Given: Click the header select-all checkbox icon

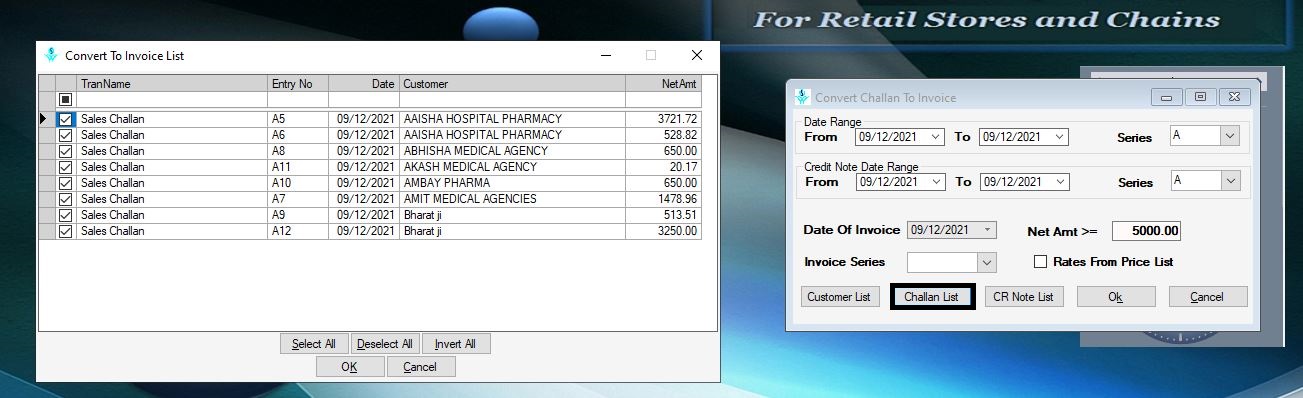Looking at the screenshot, I should click(x=66, y=100).
